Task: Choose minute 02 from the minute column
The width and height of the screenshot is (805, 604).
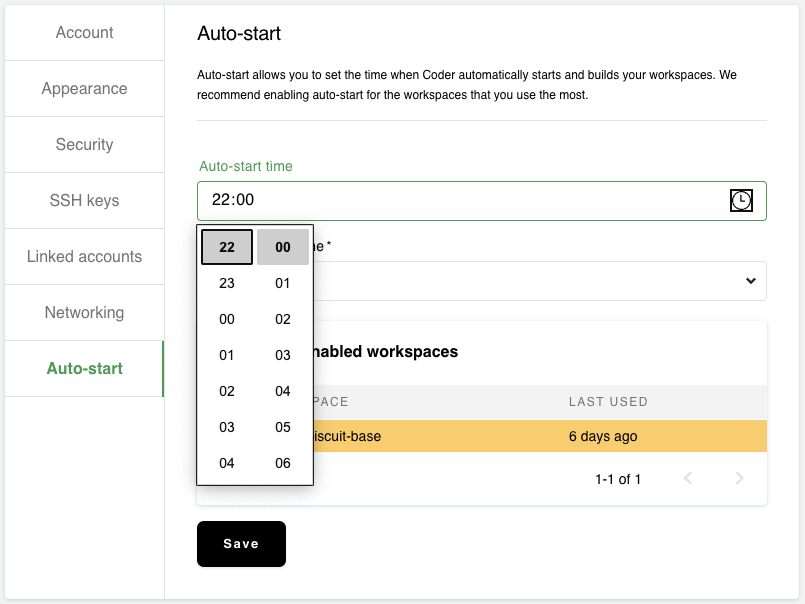Action: pyautogui.click(x=282, y=319)
